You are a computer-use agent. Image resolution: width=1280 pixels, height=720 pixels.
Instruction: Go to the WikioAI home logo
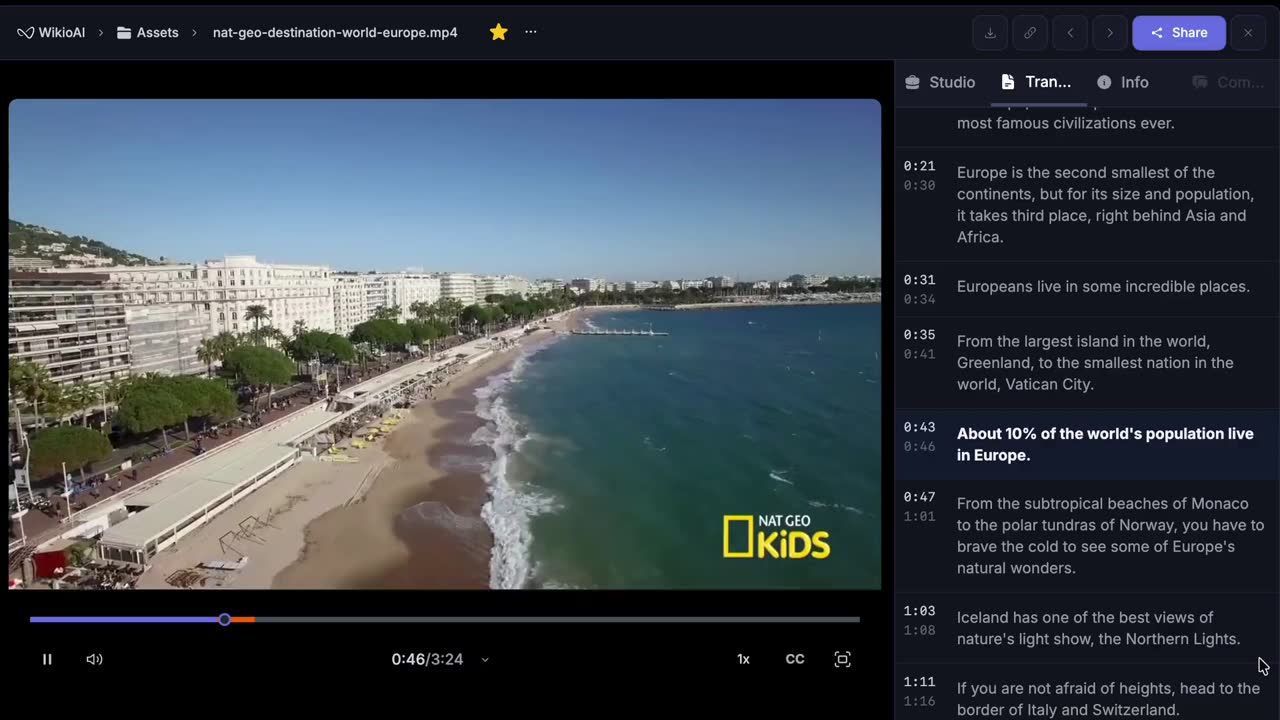pos(51,32)
